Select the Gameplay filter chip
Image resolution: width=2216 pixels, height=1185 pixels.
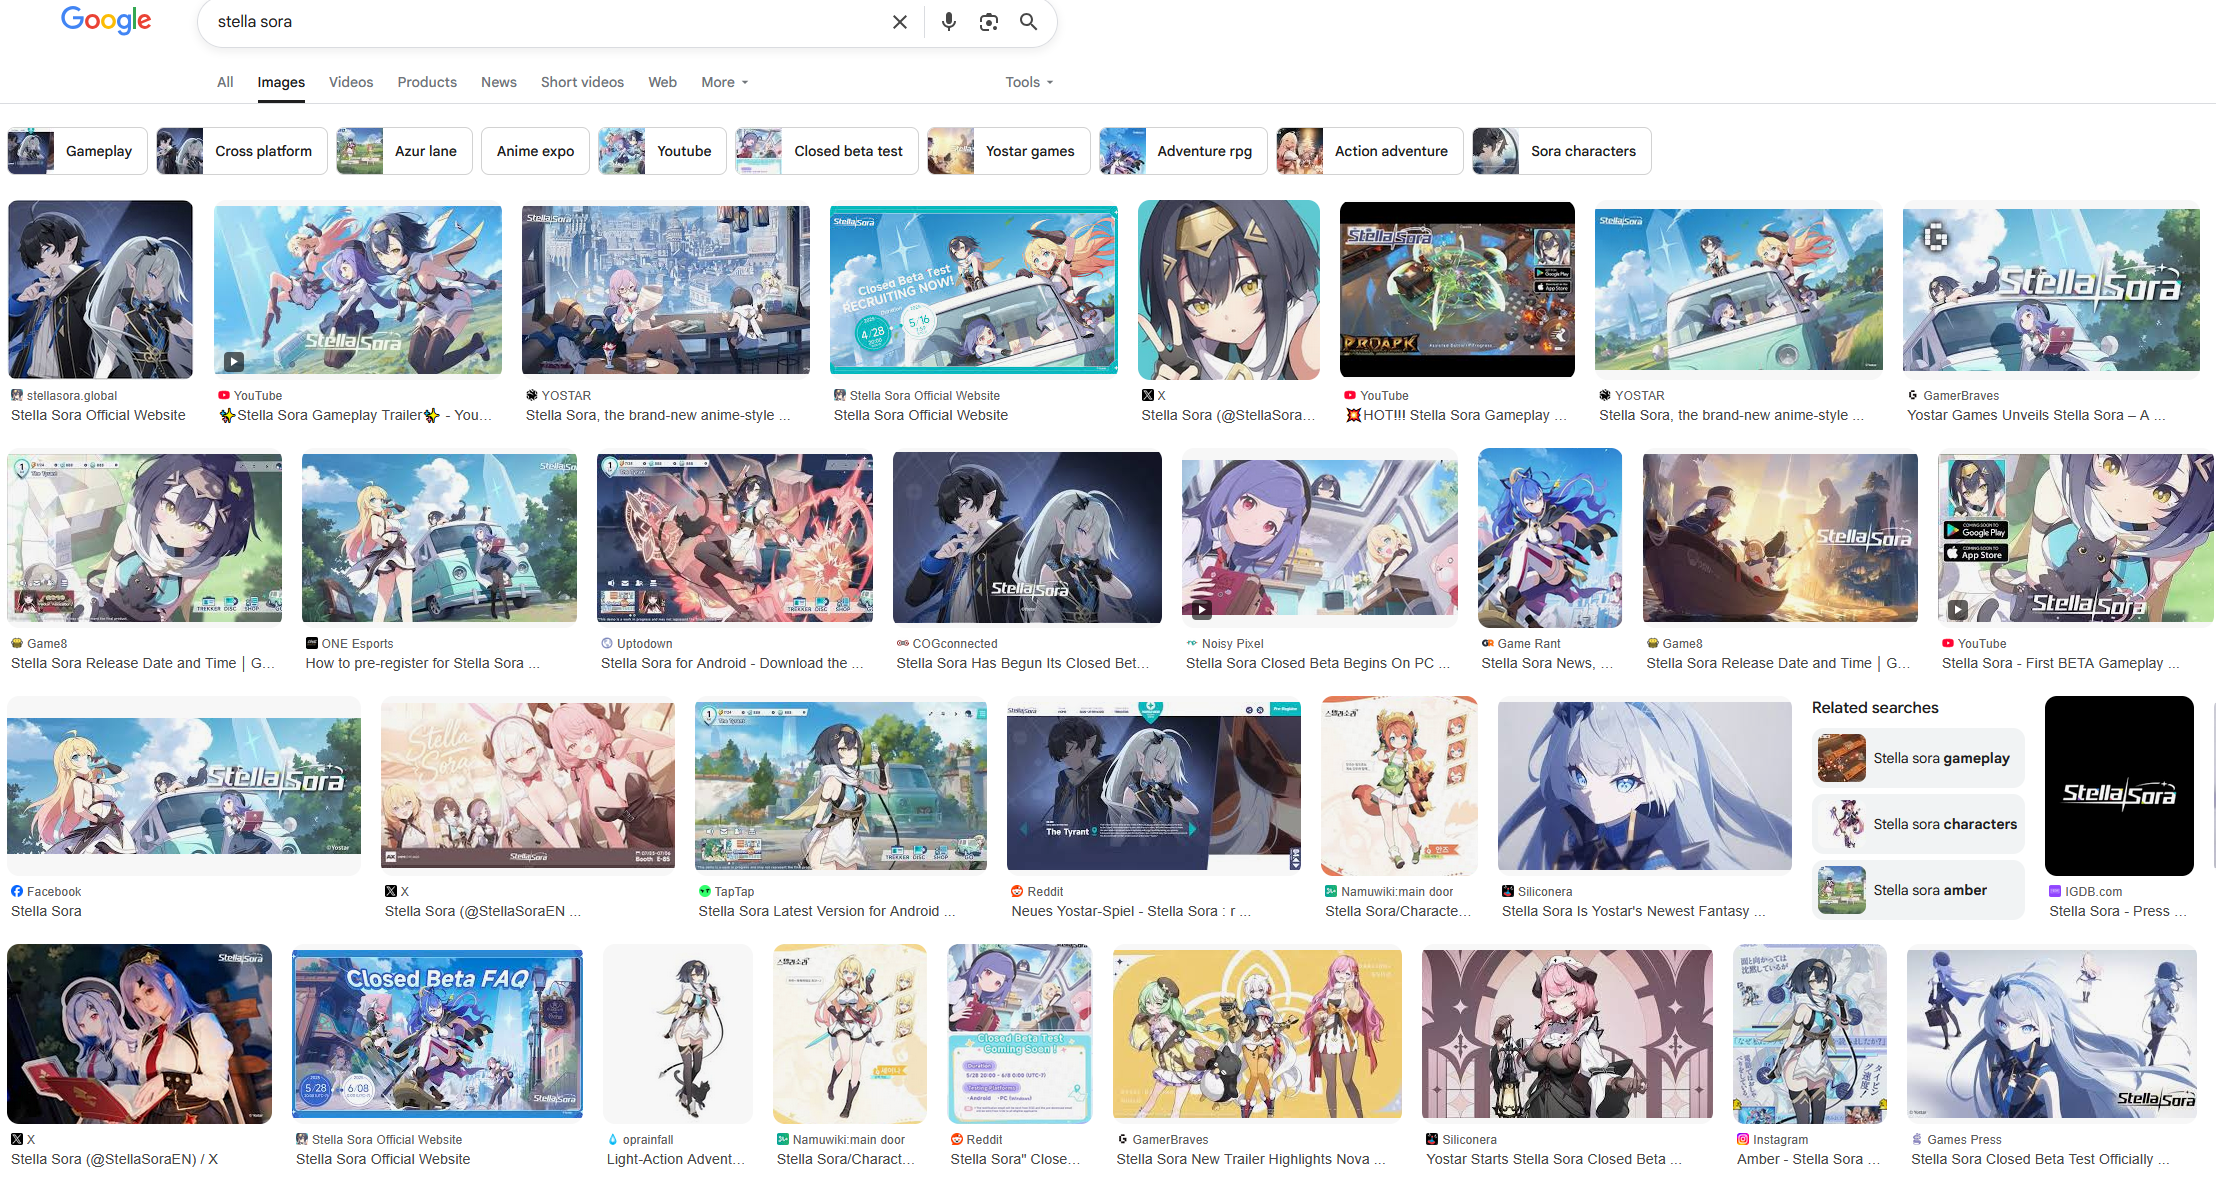pos(77,151)
